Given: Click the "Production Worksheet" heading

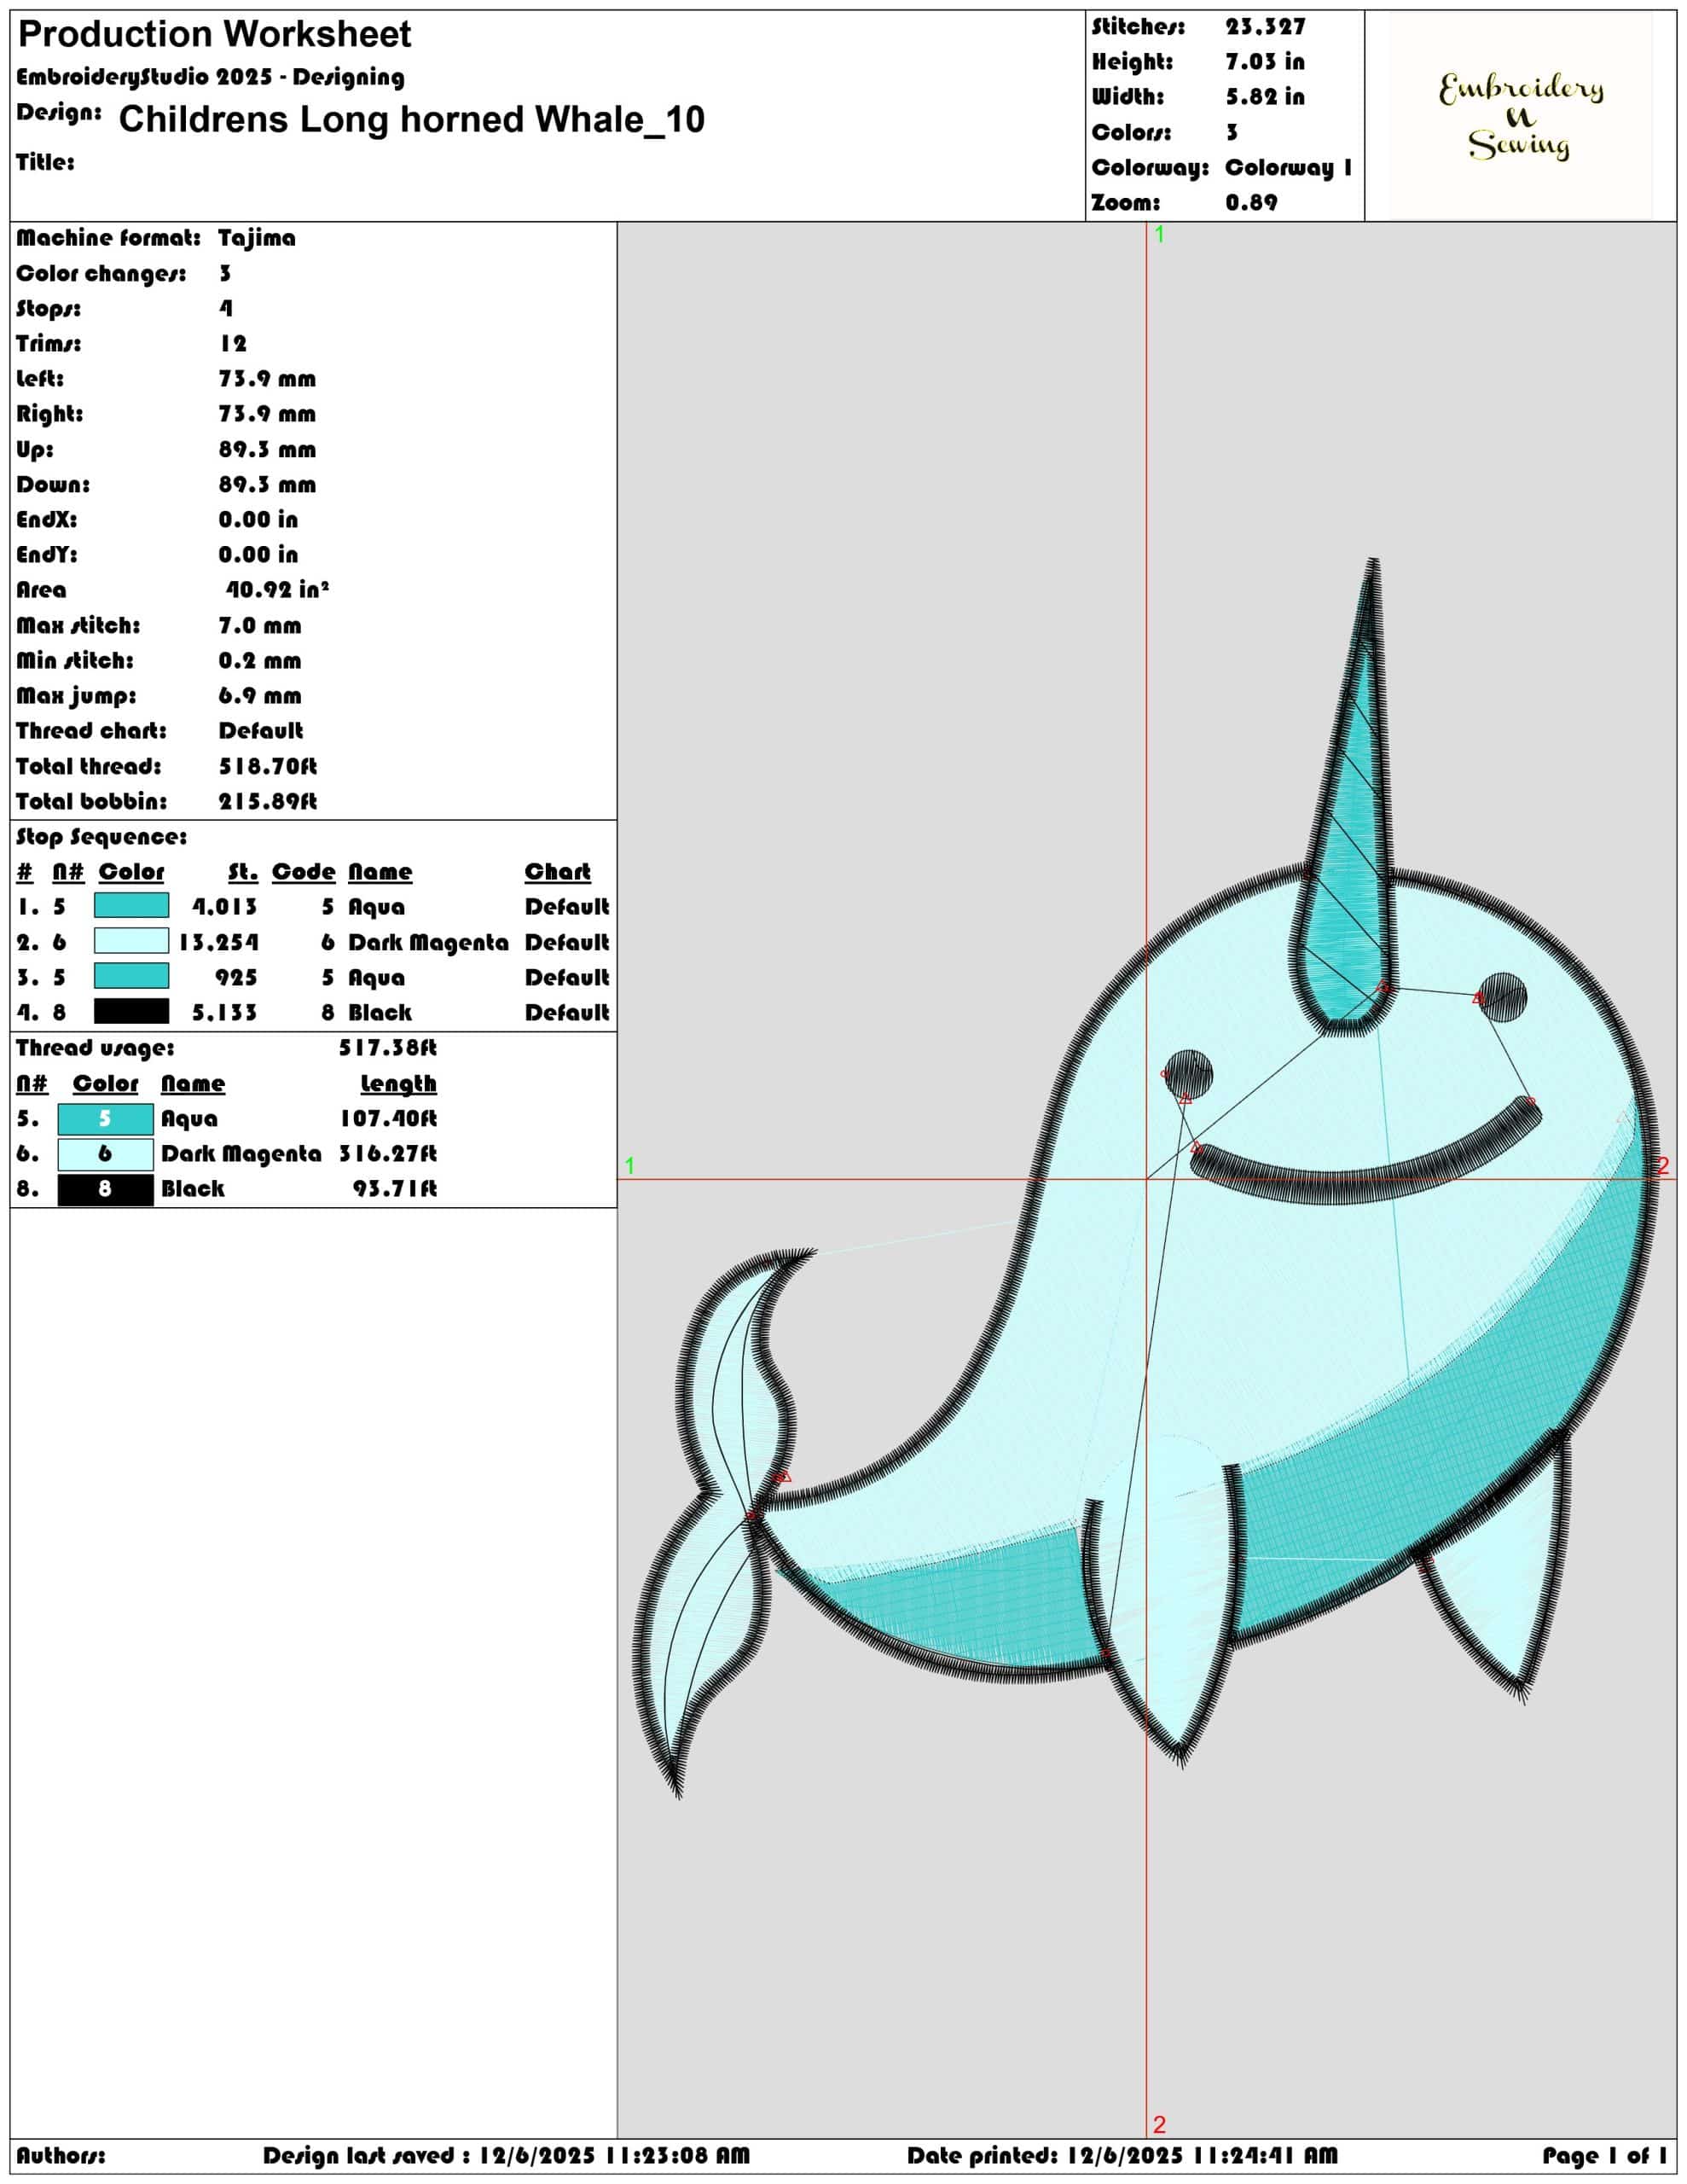Looking at the screenshot, I should [x=214, y=34].
